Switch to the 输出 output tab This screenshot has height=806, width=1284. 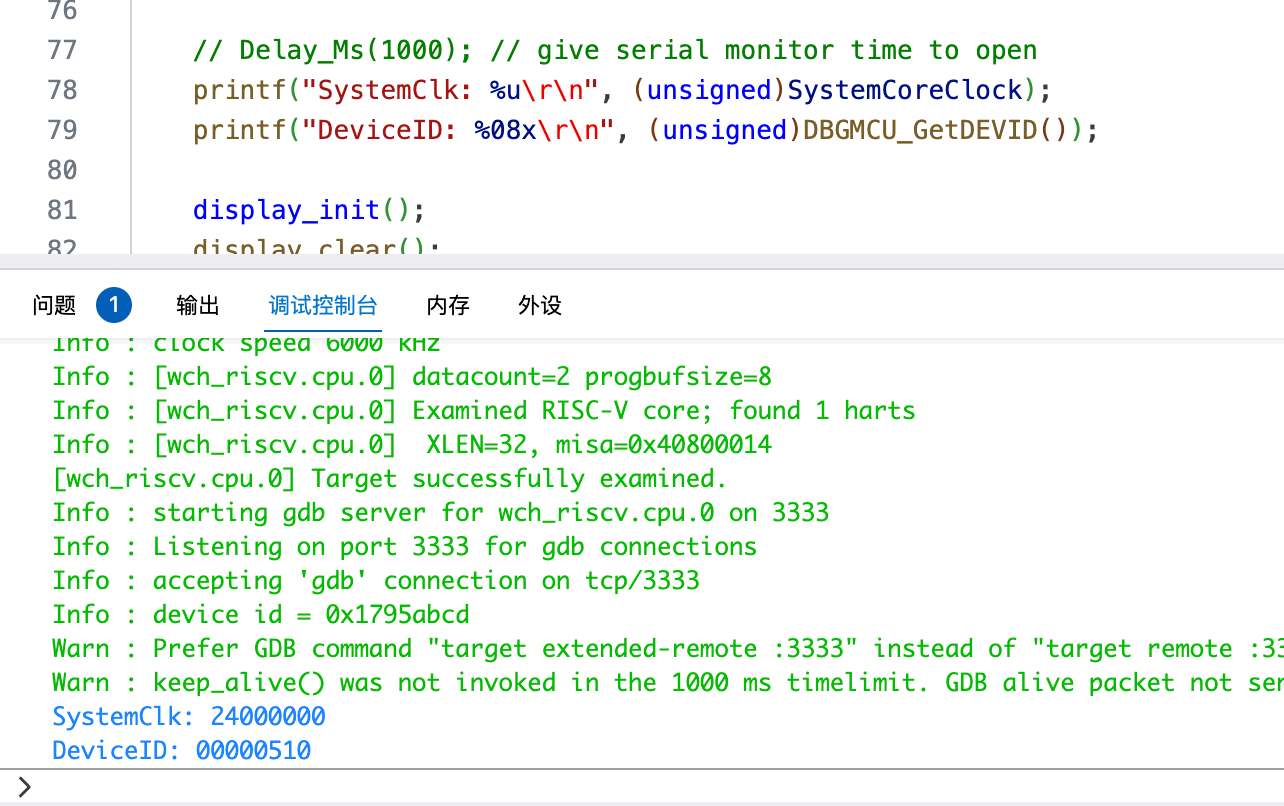pos(198,305)
